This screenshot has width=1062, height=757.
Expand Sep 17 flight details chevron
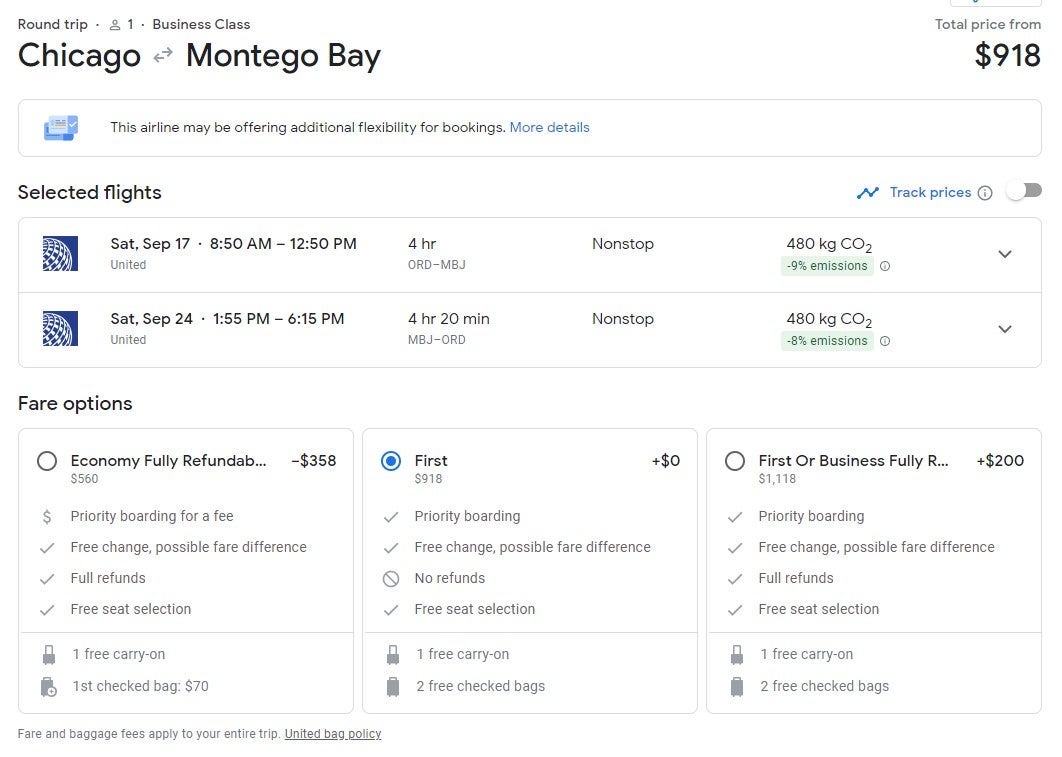1005,254
